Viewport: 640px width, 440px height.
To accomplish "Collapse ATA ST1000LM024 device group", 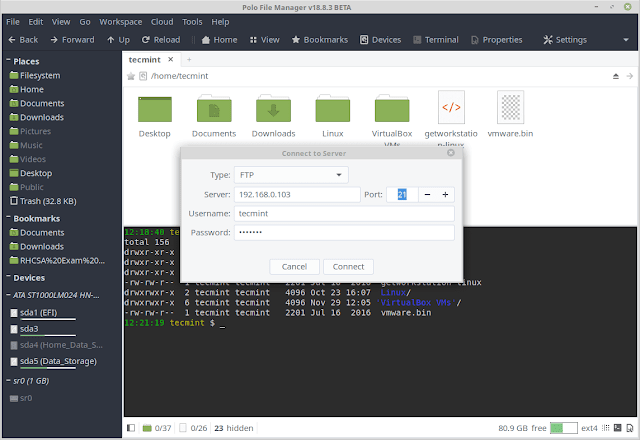I will point(8,295).
